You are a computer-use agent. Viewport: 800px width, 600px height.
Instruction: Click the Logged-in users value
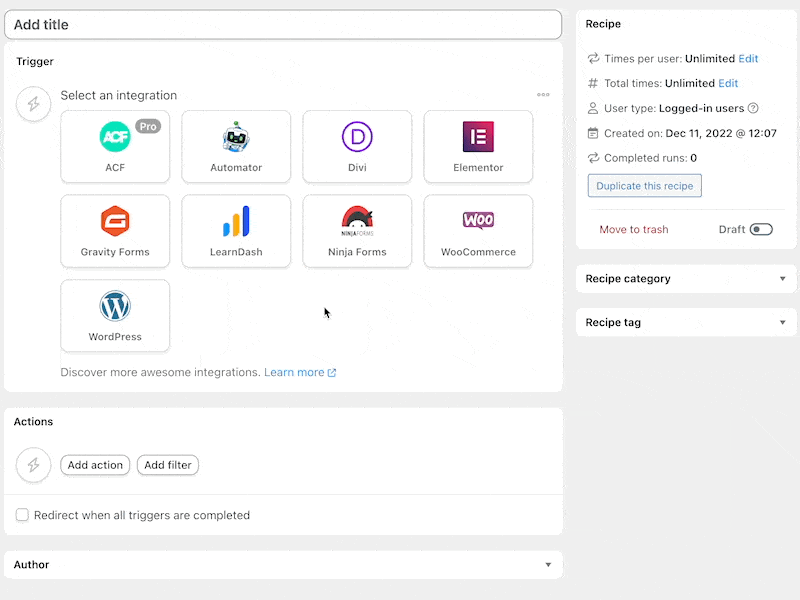(x=702, y=108)
